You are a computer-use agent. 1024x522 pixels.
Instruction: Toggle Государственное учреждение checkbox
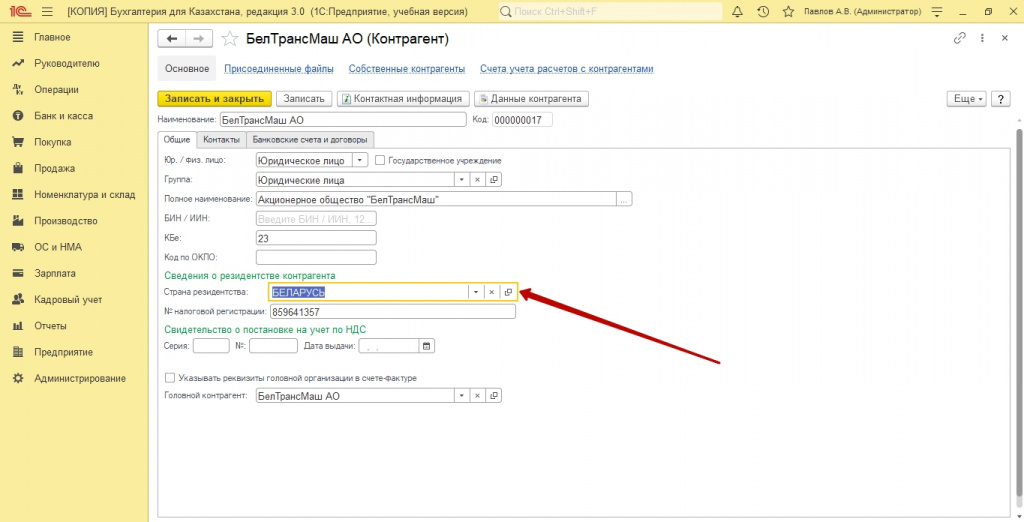point(380,160)
